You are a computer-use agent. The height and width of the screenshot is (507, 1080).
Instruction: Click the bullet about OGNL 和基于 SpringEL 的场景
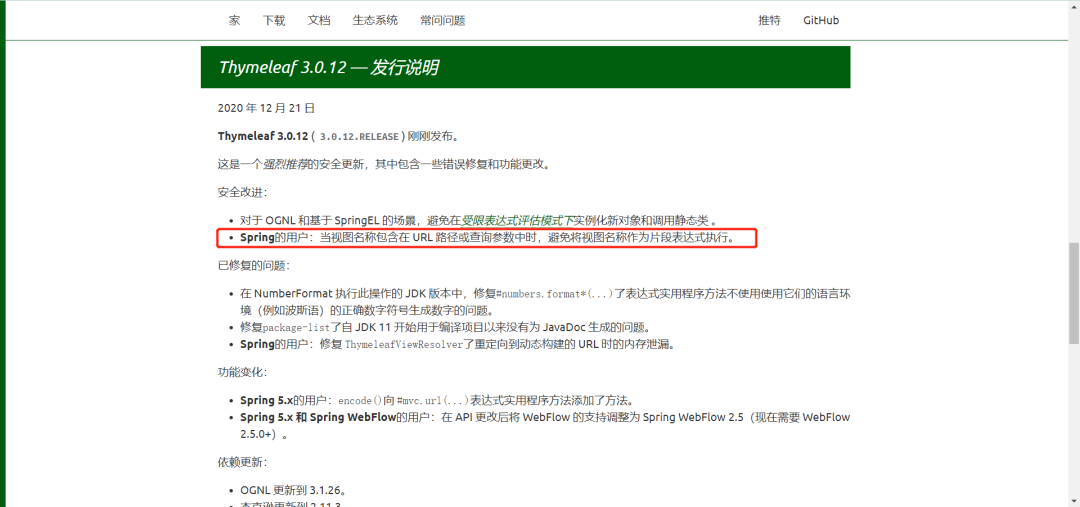tap(479, 221)
